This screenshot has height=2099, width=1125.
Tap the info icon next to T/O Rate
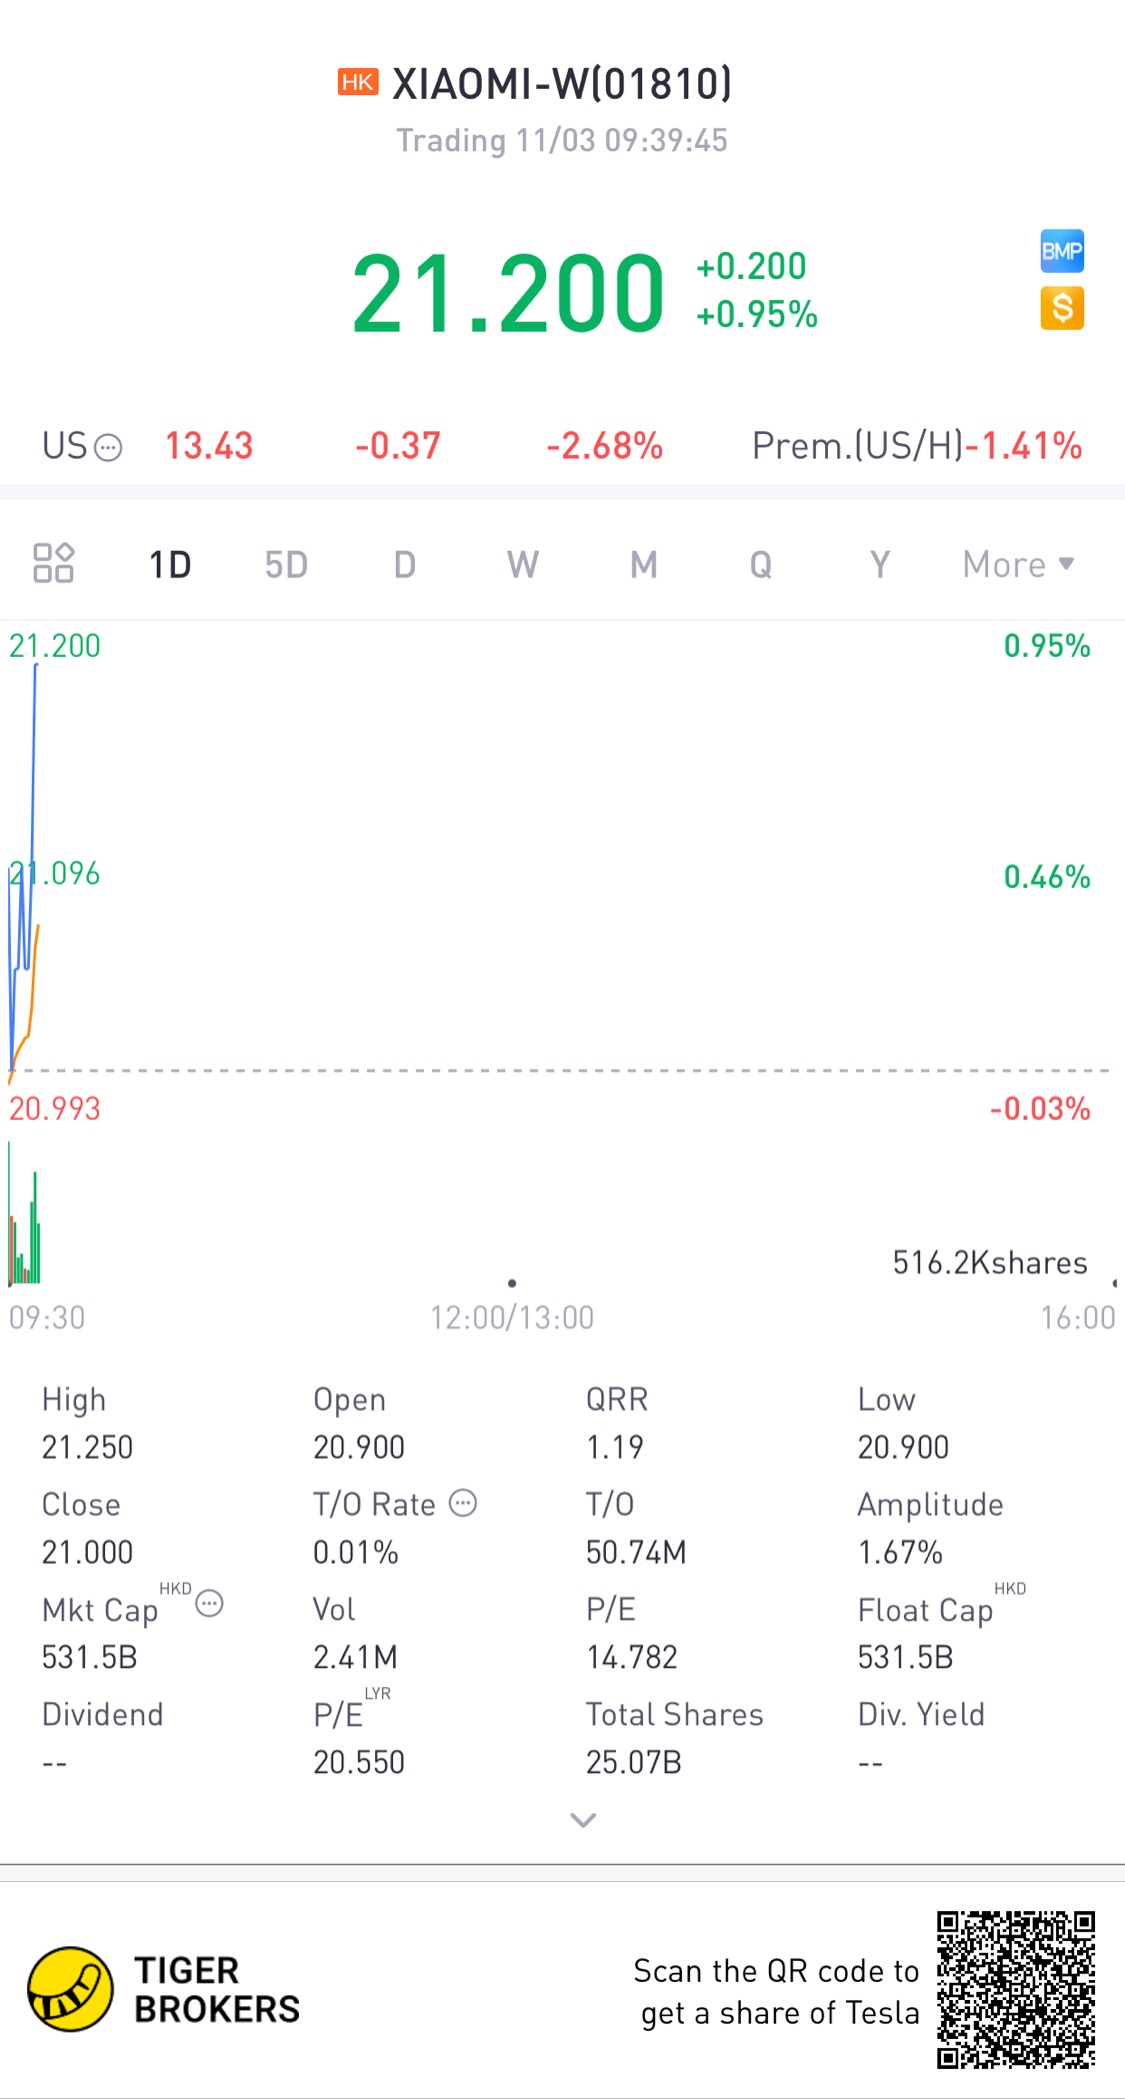pyautogui.click(x=463, y=1503)
